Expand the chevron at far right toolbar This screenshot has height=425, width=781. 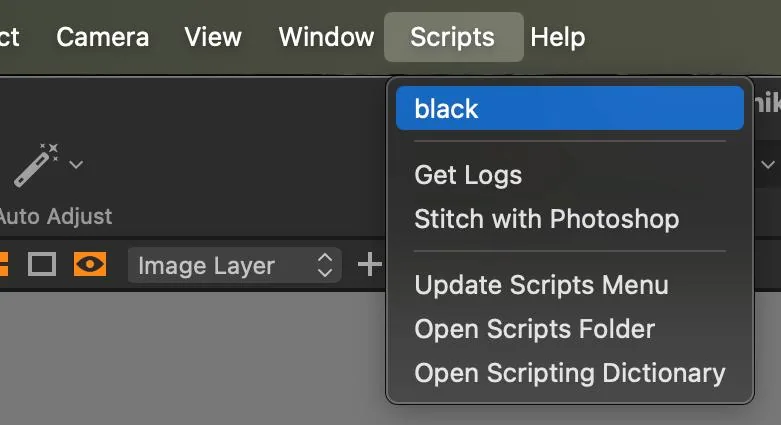coord(768,164)
